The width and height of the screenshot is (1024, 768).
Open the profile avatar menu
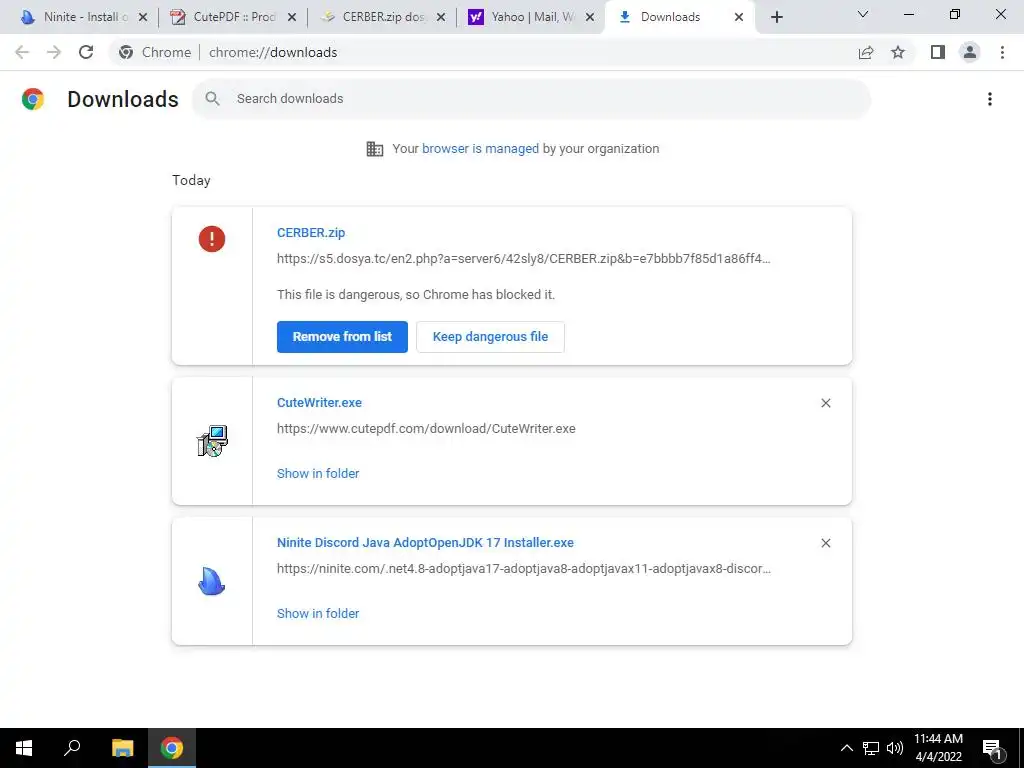click(970, 52)
